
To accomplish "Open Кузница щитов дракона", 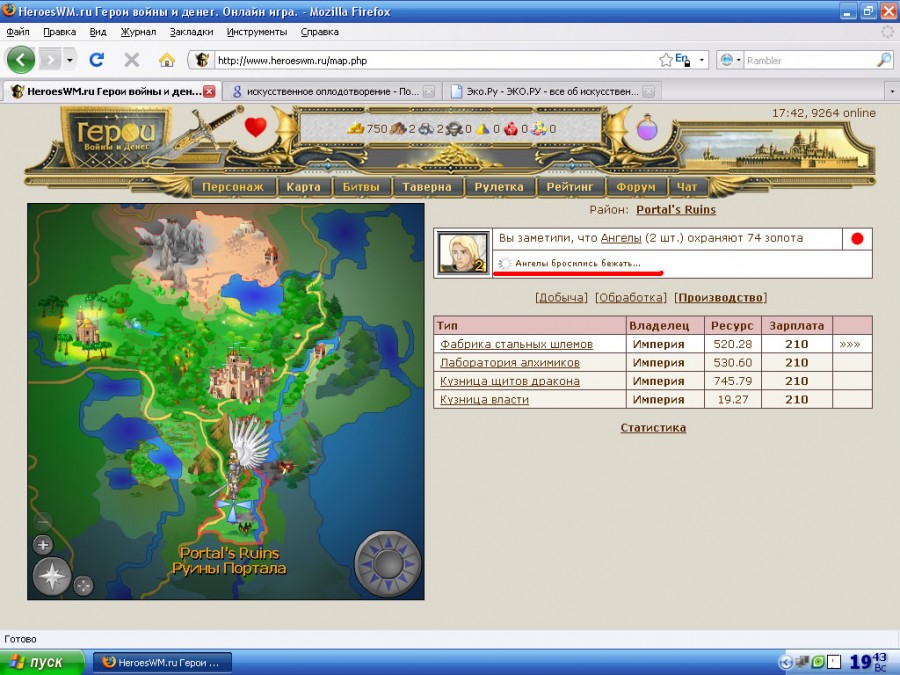I will [x=510, y=381].
